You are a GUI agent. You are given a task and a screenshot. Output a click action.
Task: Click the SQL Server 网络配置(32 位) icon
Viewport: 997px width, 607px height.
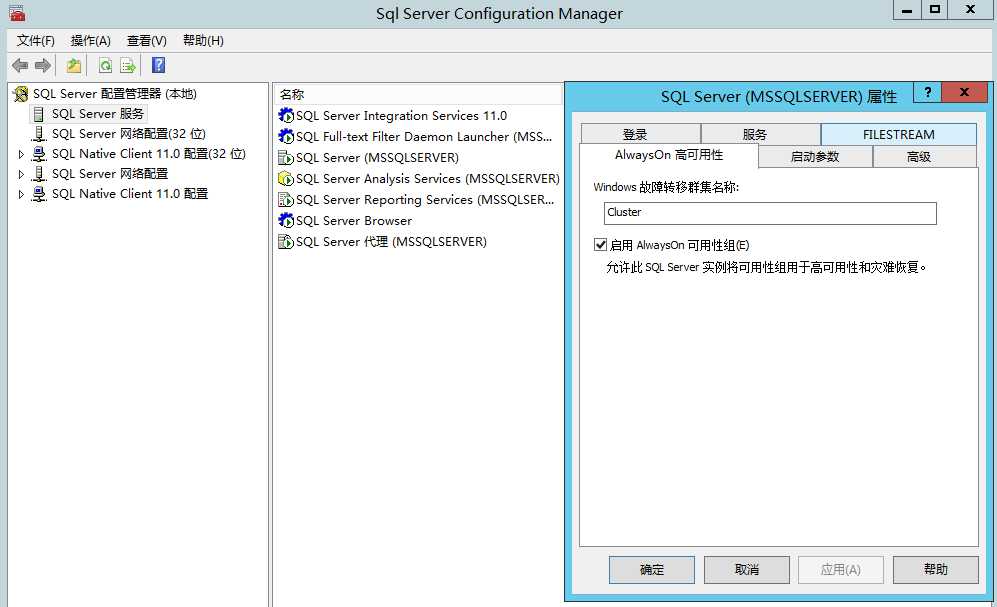(x=39, y=134)
